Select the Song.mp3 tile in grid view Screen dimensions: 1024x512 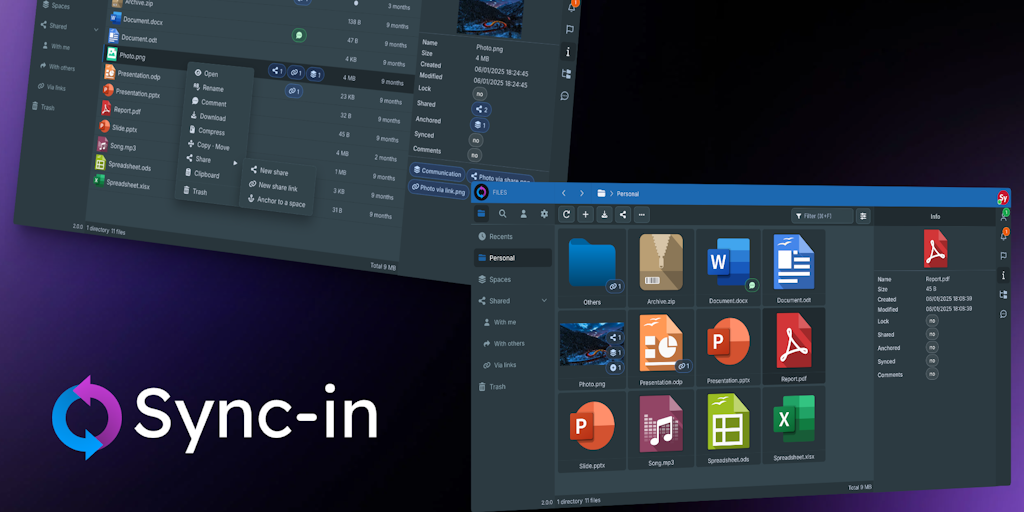point(661,430)
